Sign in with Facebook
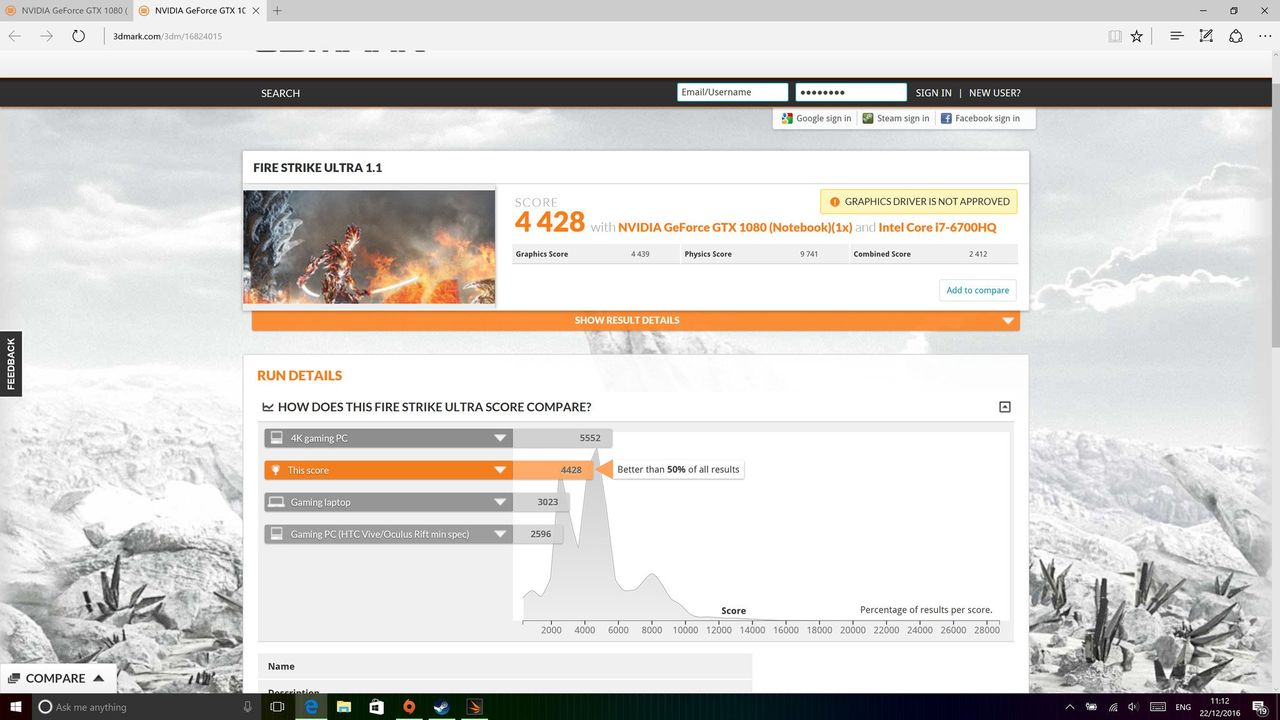 pyautogui.click(x=980, y=118)
